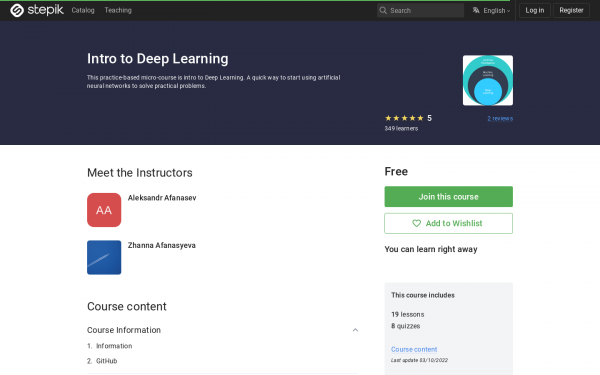Viewport: 600px width, 375px height.
Task: Open the course cover thumbnail image
Action: pyautogui.click(x=488, y=80)
